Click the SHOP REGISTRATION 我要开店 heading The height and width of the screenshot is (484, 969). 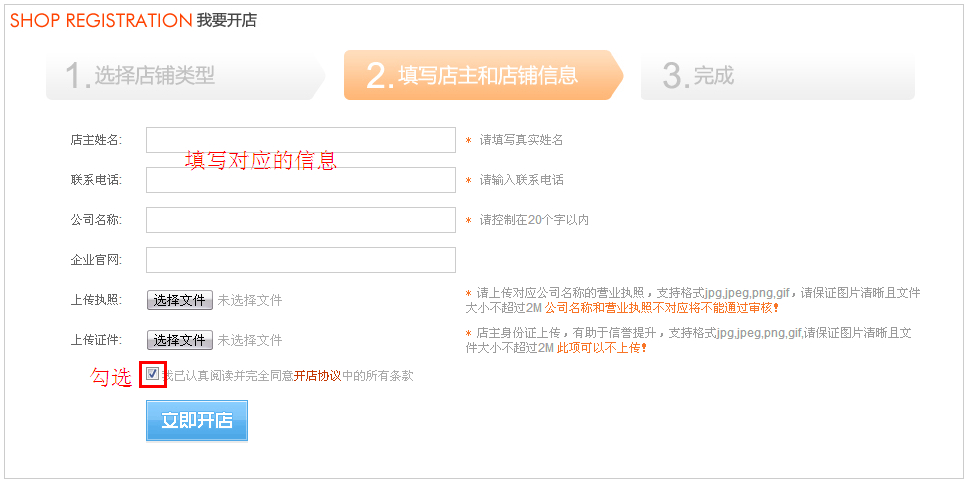(x=133, y=20)
